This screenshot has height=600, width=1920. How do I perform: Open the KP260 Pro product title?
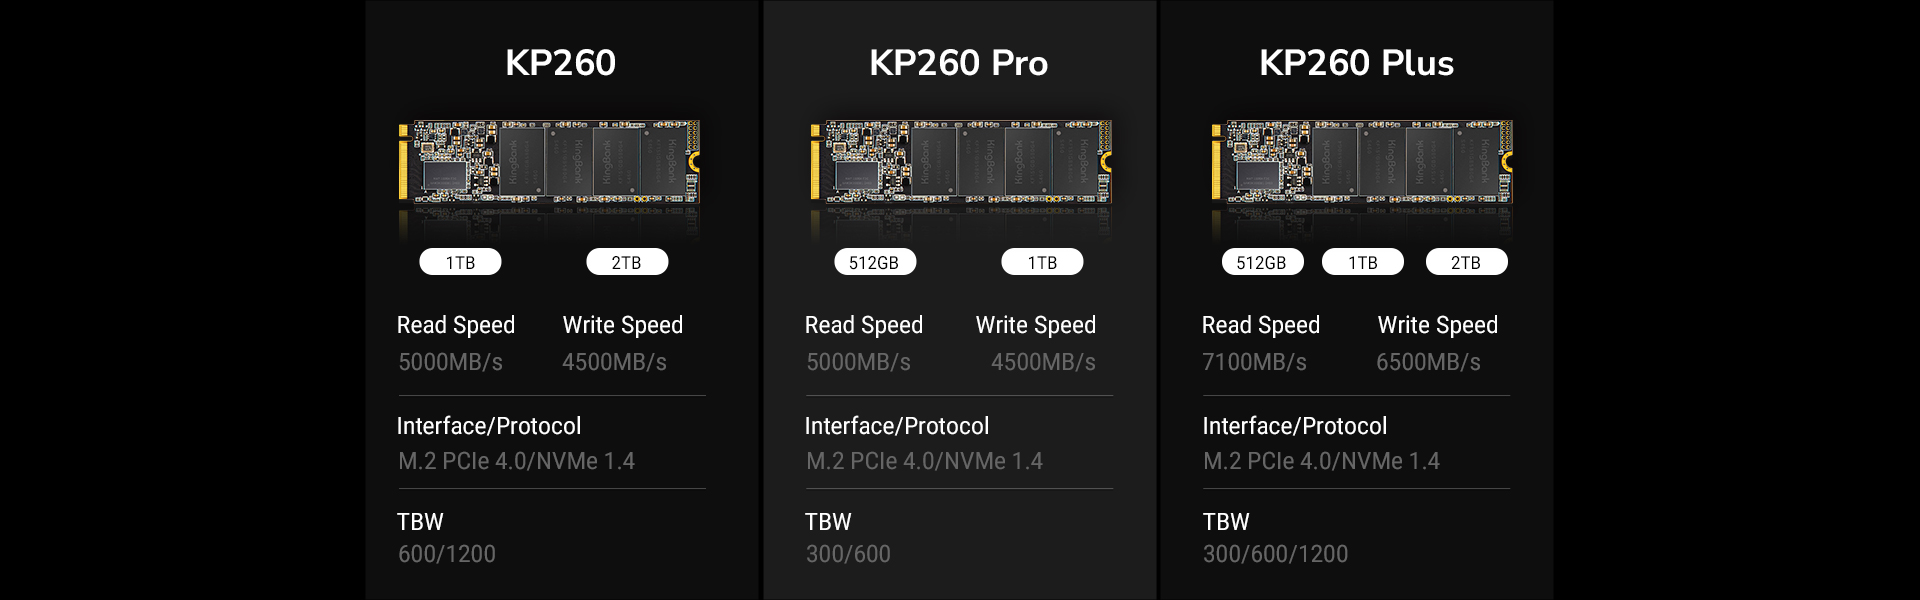click(959, 63)
